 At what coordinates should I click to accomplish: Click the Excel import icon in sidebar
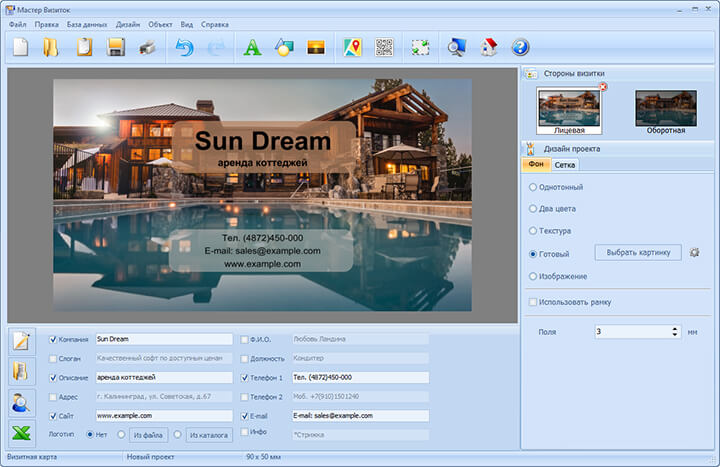(22, 433)
